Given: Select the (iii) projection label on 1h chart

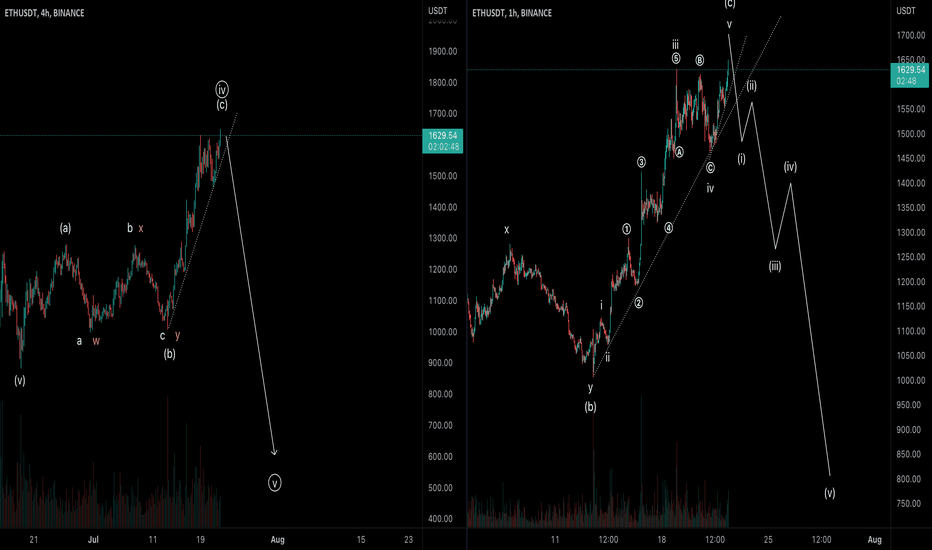Looking at the screenshot, I should click(x=774, y=266).
